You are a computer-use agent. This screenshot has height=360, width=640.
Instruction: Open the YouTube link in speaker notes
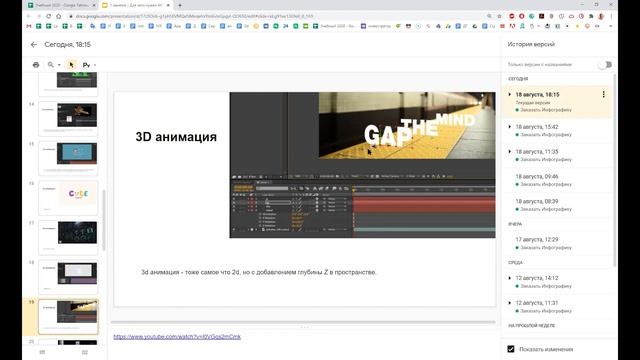coord(177,337)
